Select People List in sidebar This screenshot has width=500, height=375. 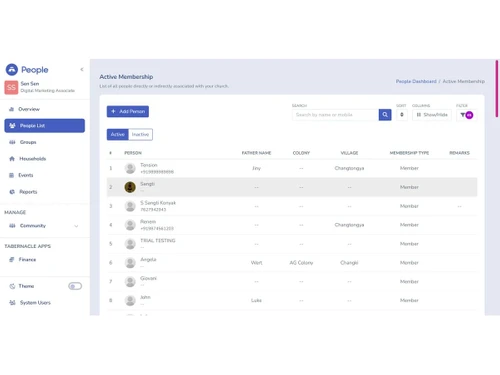pyautogui.click(x=45, y=126)
